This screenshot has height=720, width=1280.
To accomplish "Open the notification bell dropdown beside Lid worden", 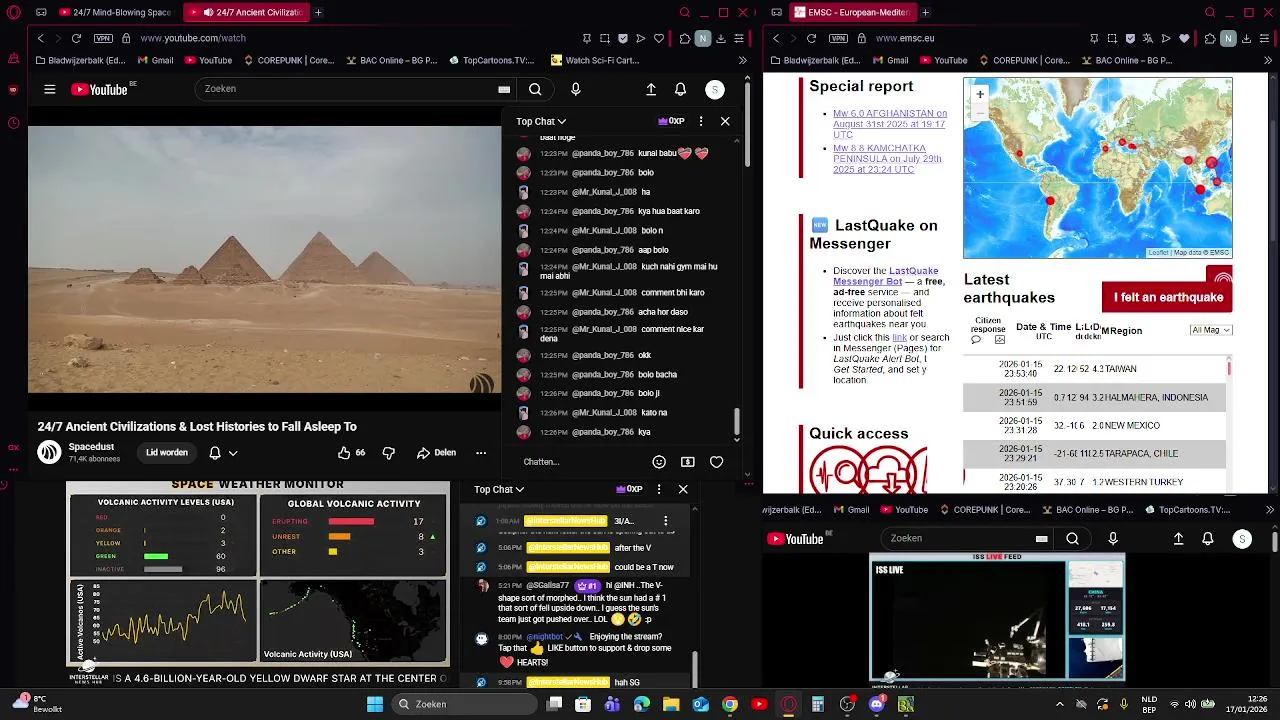I will (x=223, y=452).
